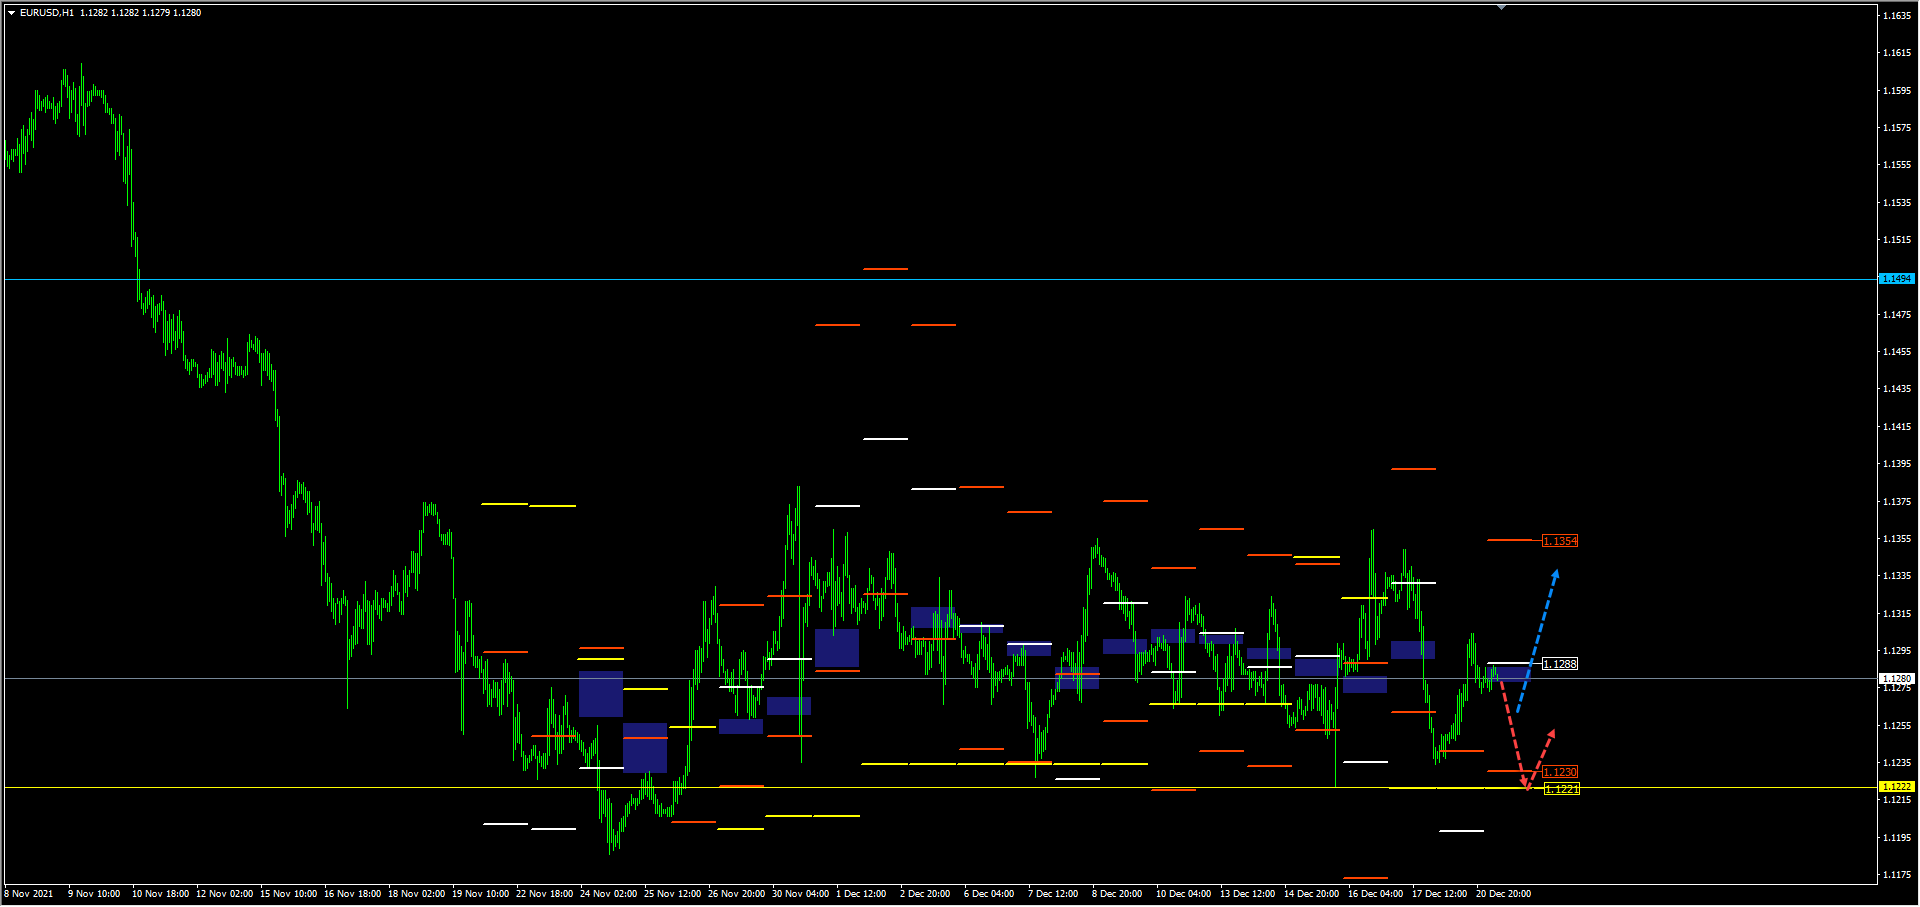Viewport: 1920px width, 907px height.
Task: Click the white 1.1288 price label
Action: (1560, 664)
